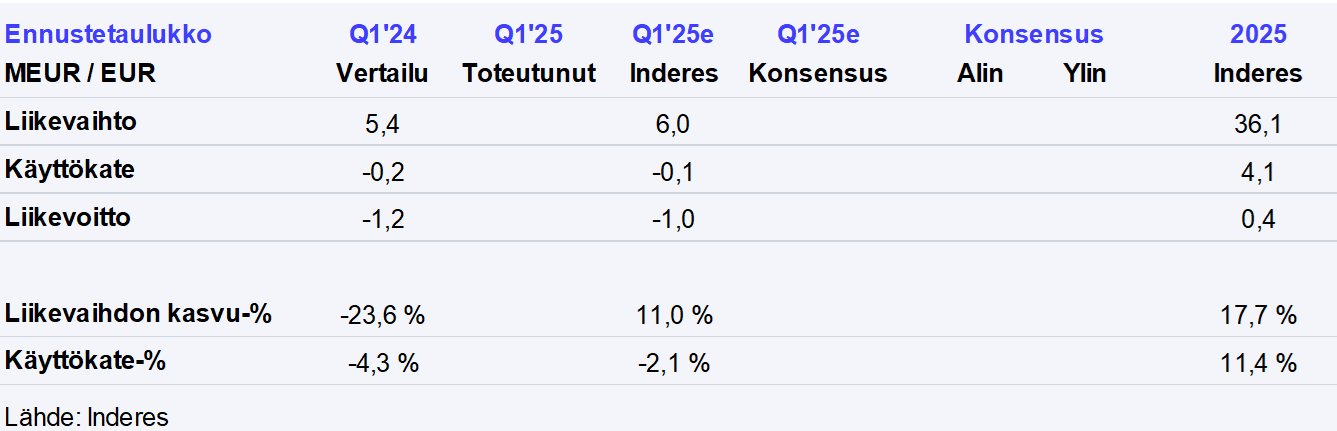
Task: Click the Ylin consensus subheader
Action: point(1084,73)
